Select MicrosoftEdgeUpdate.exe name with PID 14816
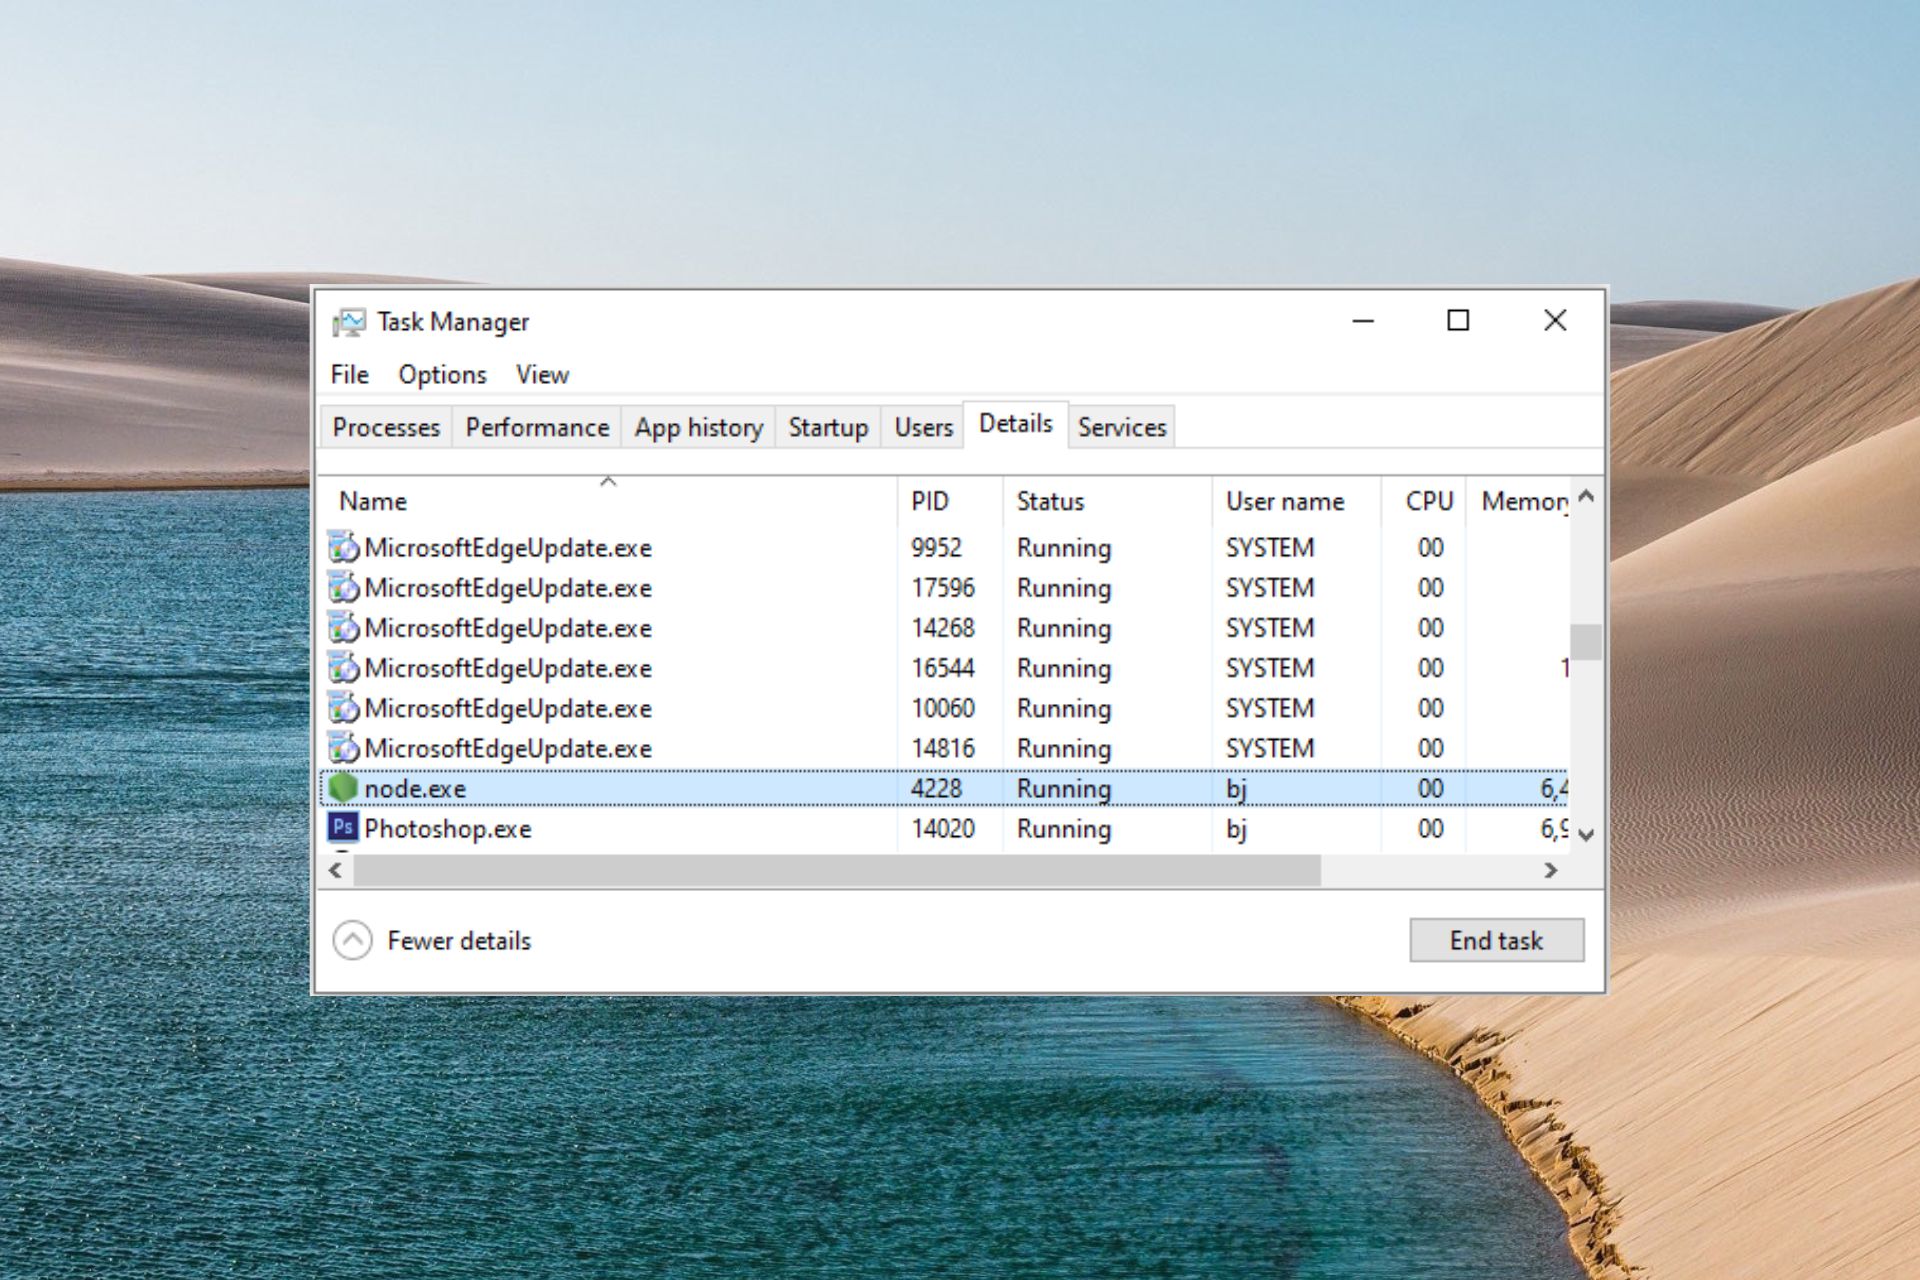 [508, 748]
